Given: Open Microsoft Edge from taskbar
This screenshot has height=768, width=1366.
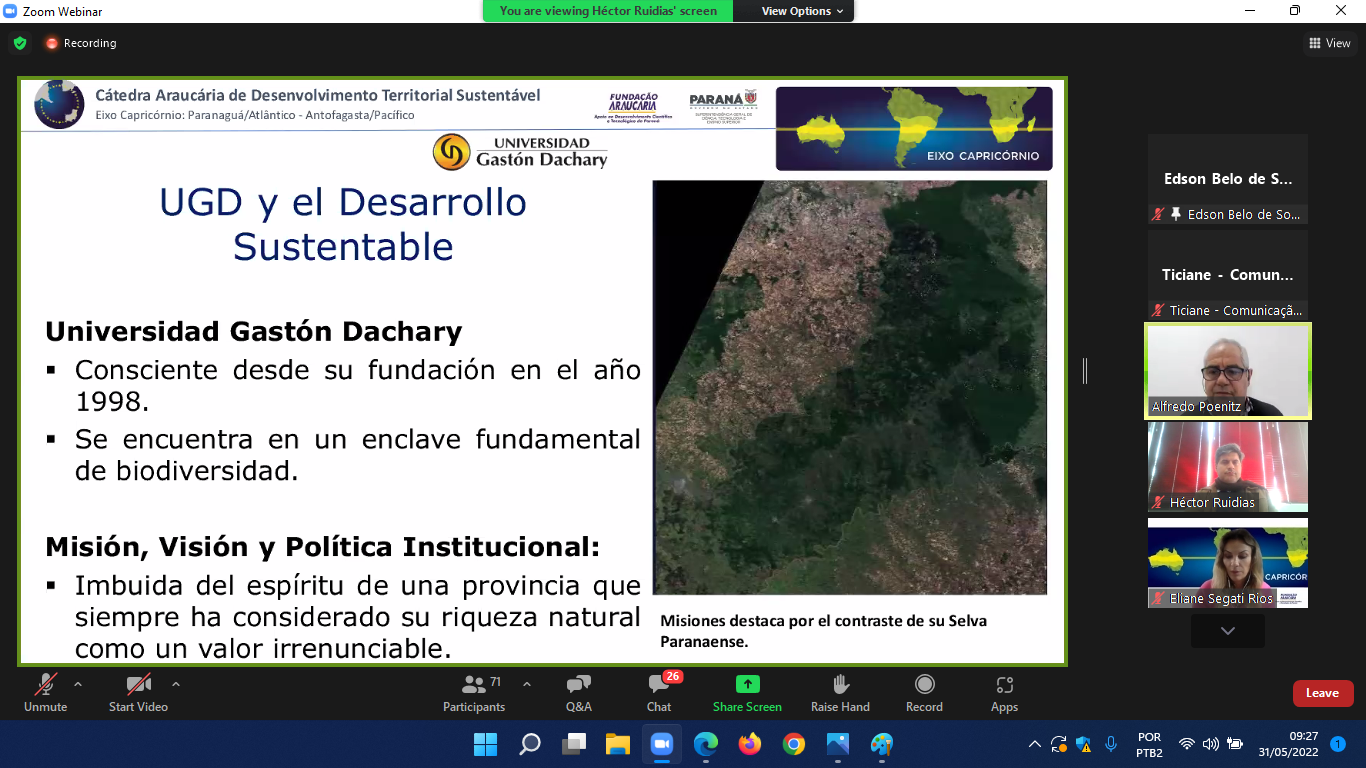Looking at the screenshot, I should point(706,744).
